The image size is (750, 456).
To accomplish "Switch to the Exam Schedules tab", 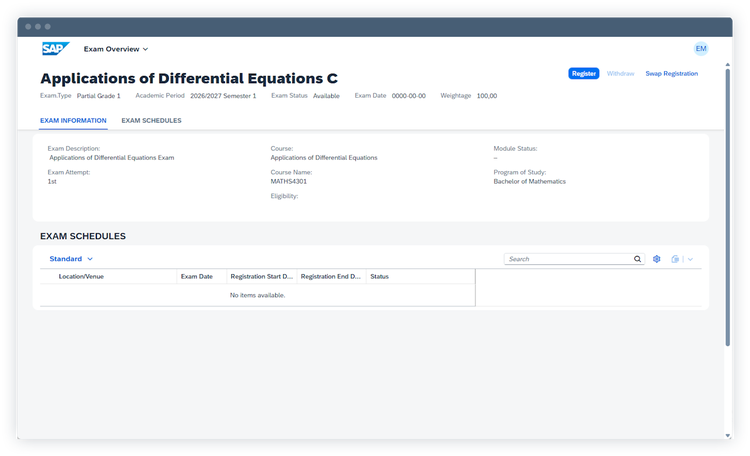I will [x=151, y=121].
